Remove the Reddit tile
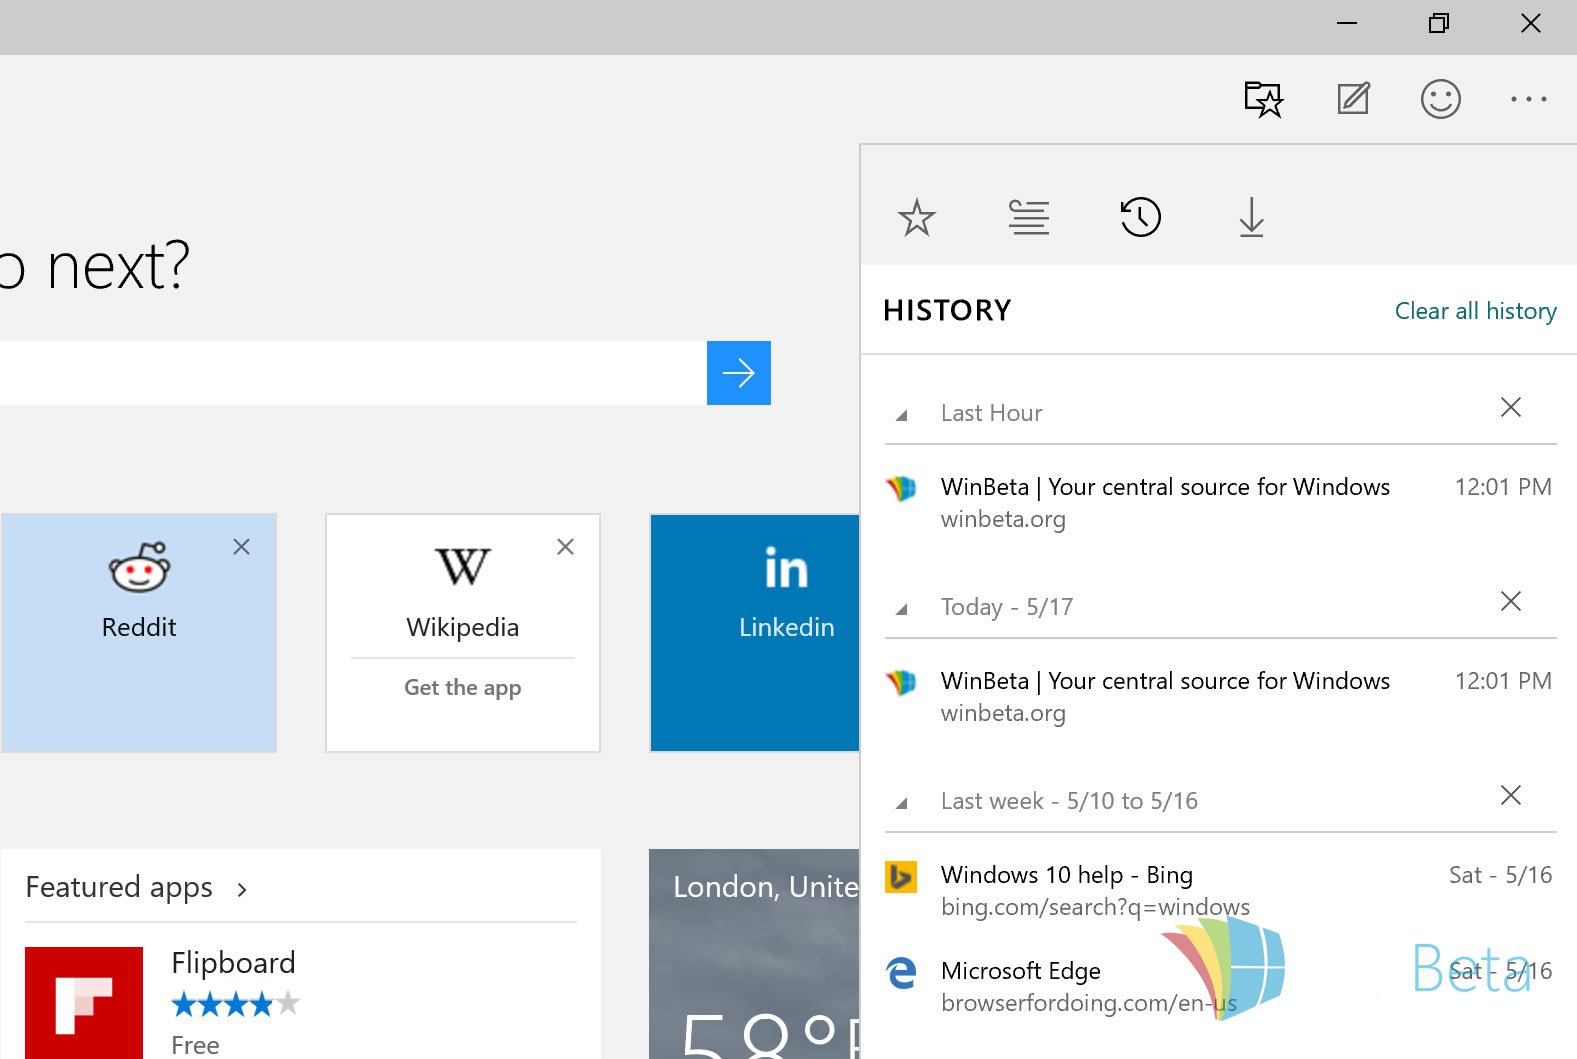This screenshot has width=1577, height=1059. [x=241, y=547]
